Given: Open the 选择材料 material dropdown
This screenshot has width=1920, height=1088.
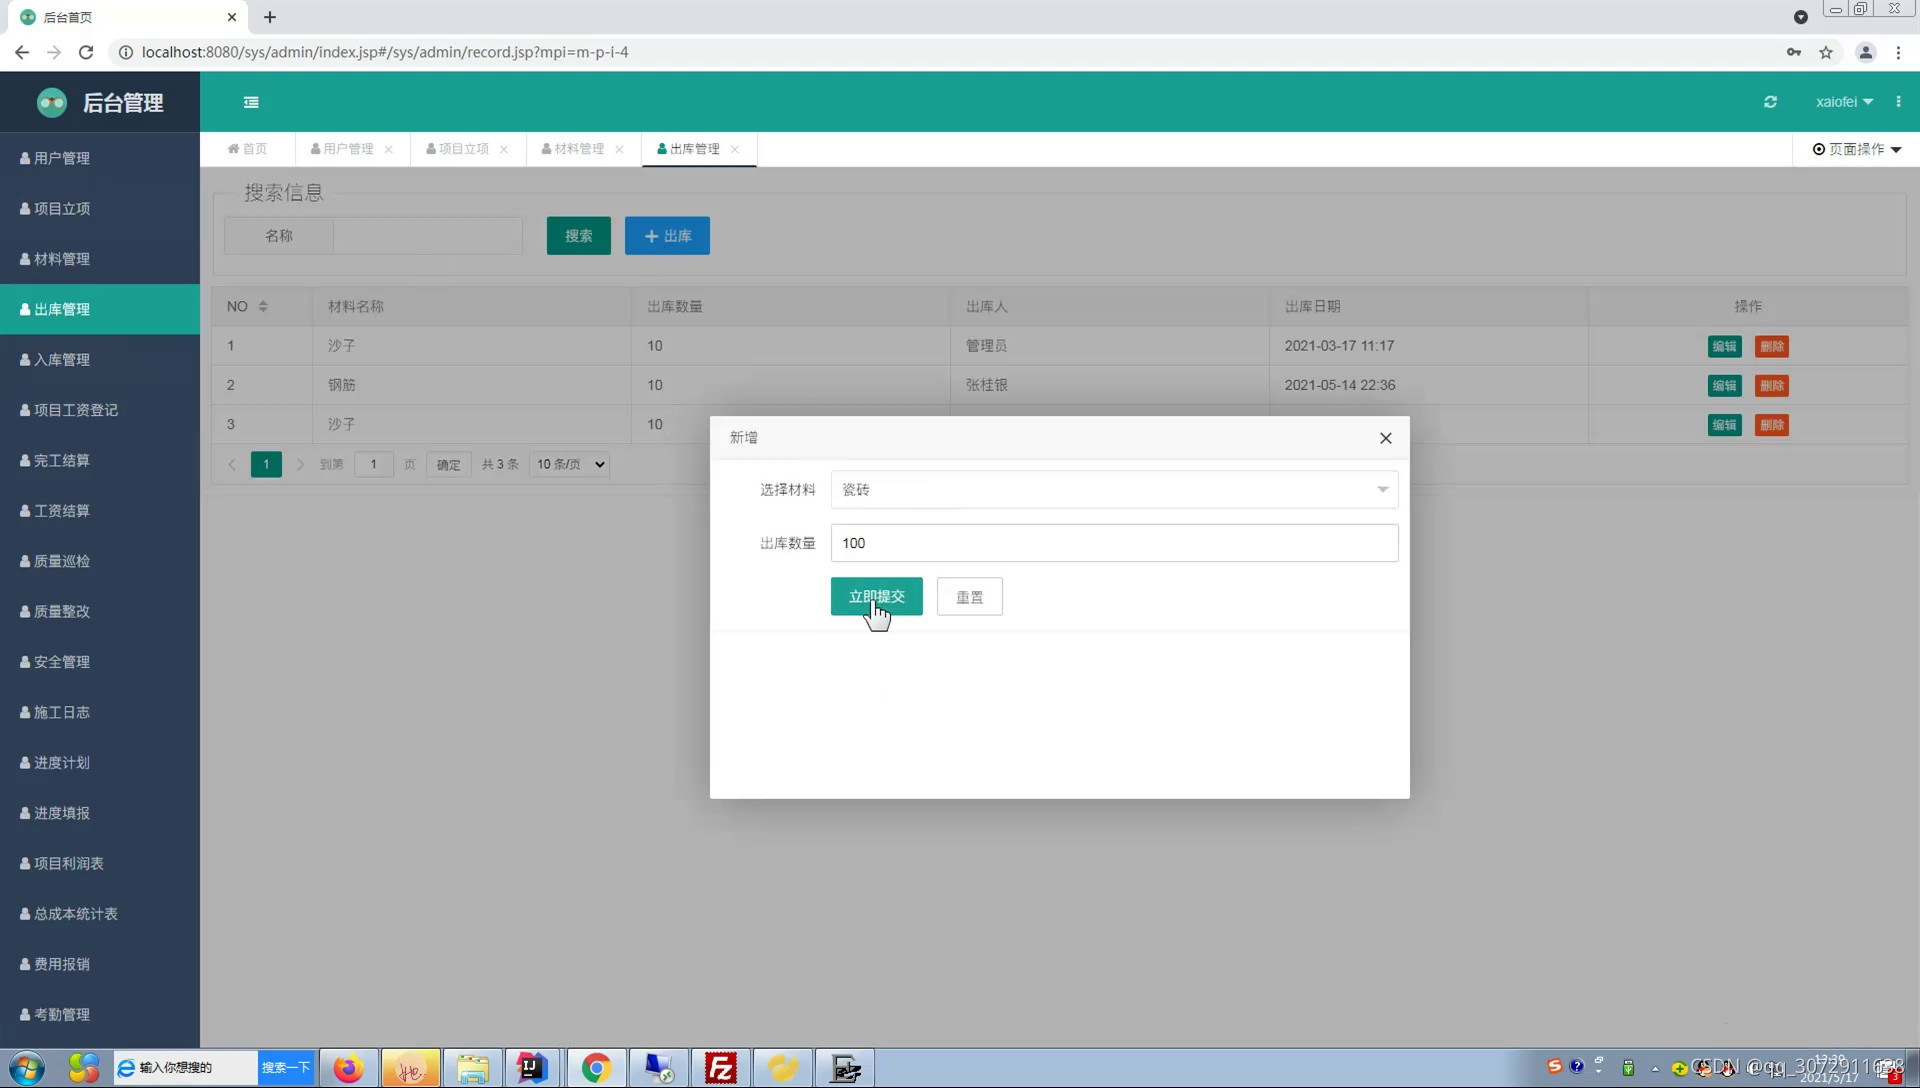Looking at the screenshot, I should click(x=1114, y=489).
